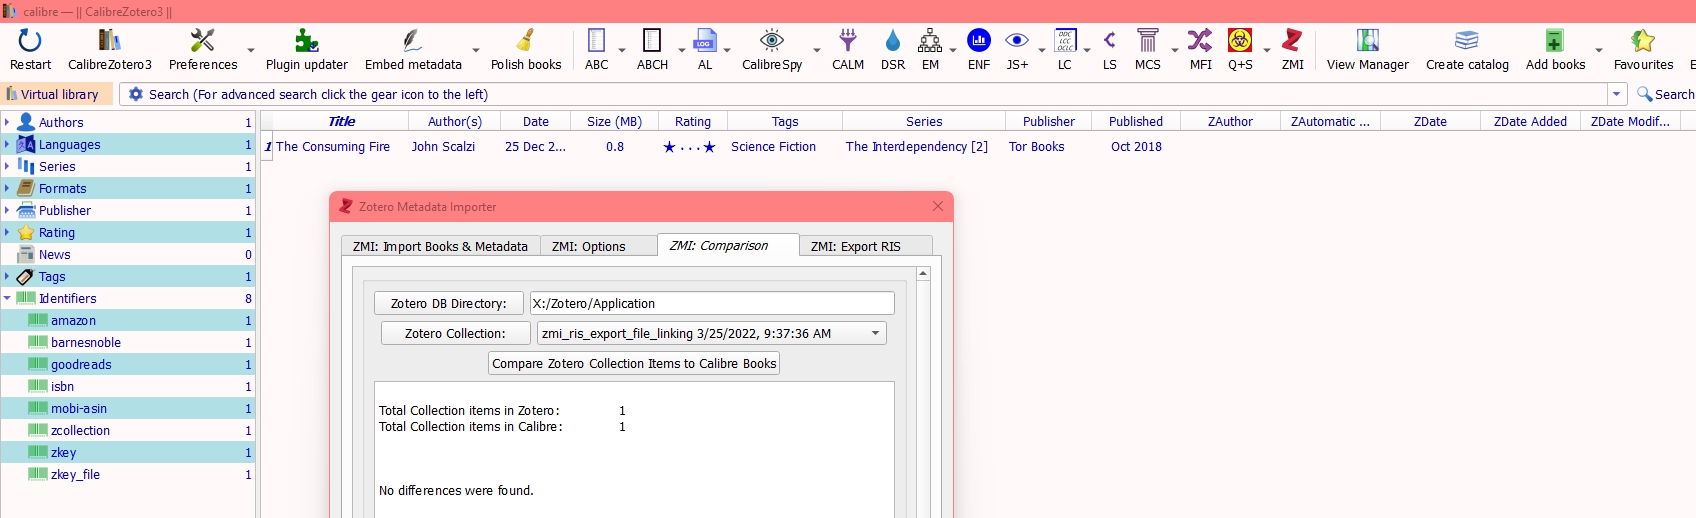The width and height of the screenshot is (1696, 518).
Task: Click the Restart toolbar icon
Action: (30, 41)
